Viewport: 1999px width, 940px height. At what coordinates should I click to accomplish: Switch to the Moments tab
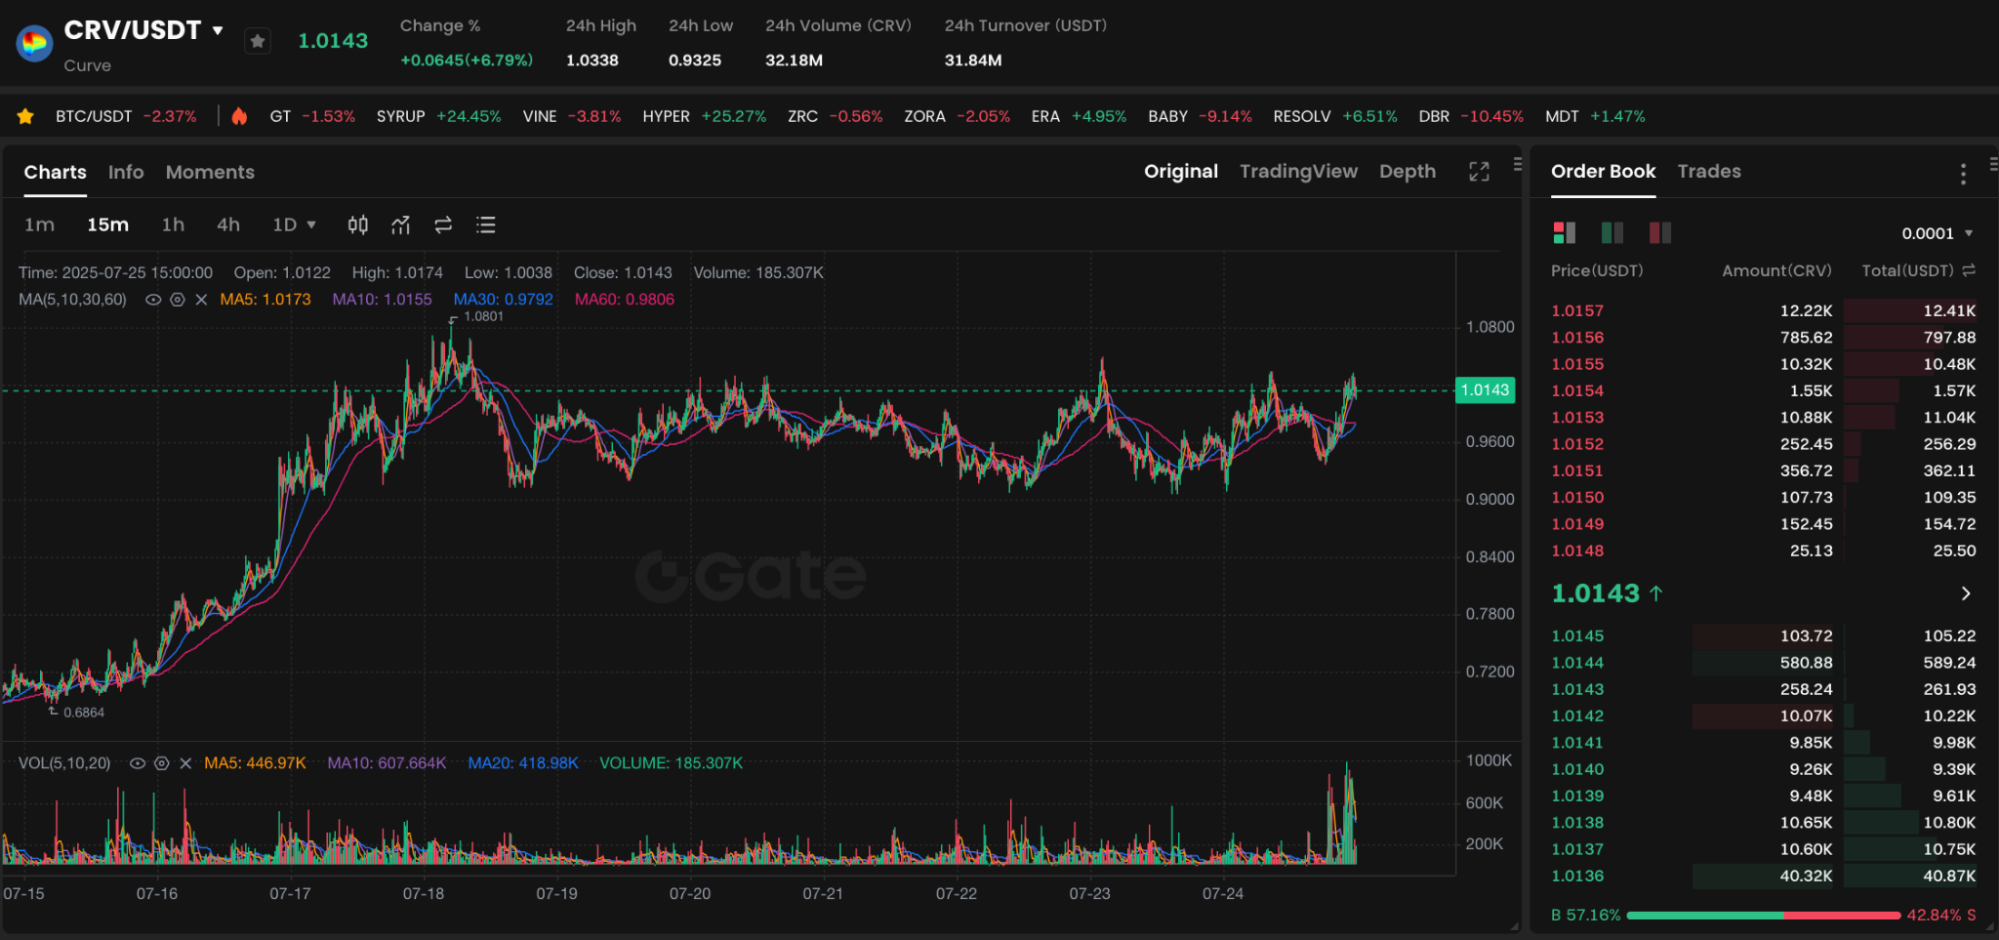210,172
